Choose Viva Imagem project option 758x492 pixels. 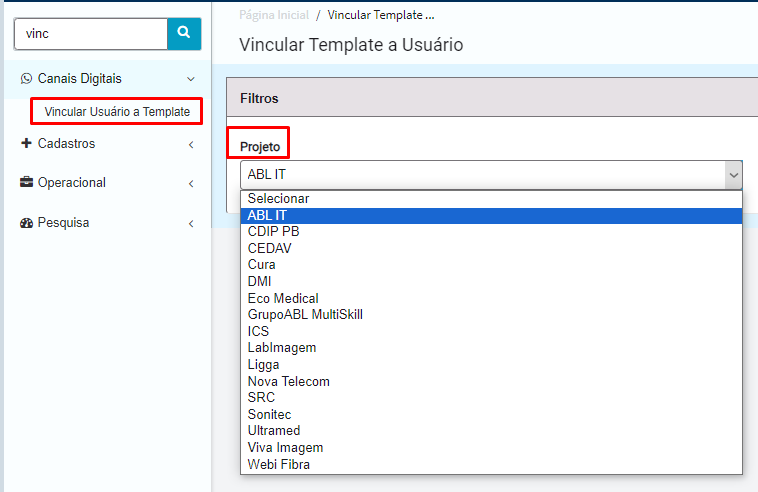(x=491, y=448)
